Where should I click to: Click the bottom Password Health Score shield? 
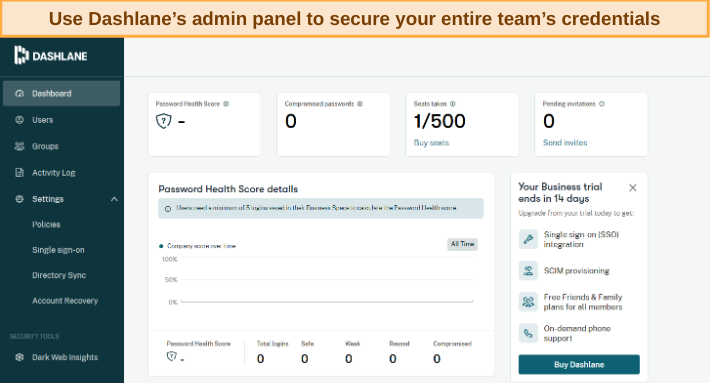click(172, 356)
